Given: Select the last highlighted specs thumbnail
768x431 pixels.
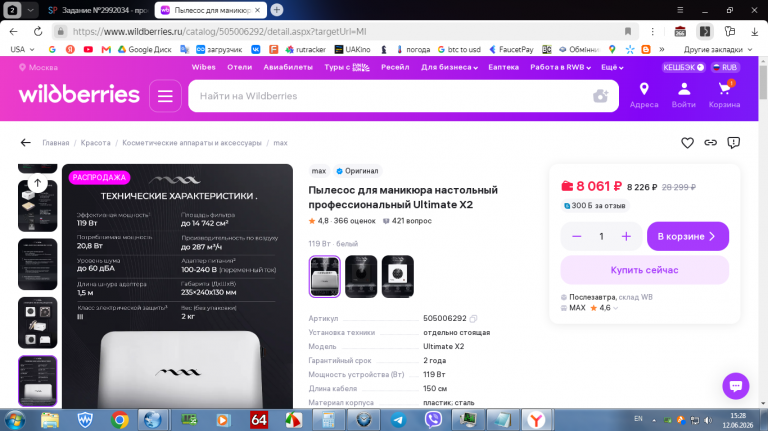Looking at the screenshot, I should [x=38, y=381].
